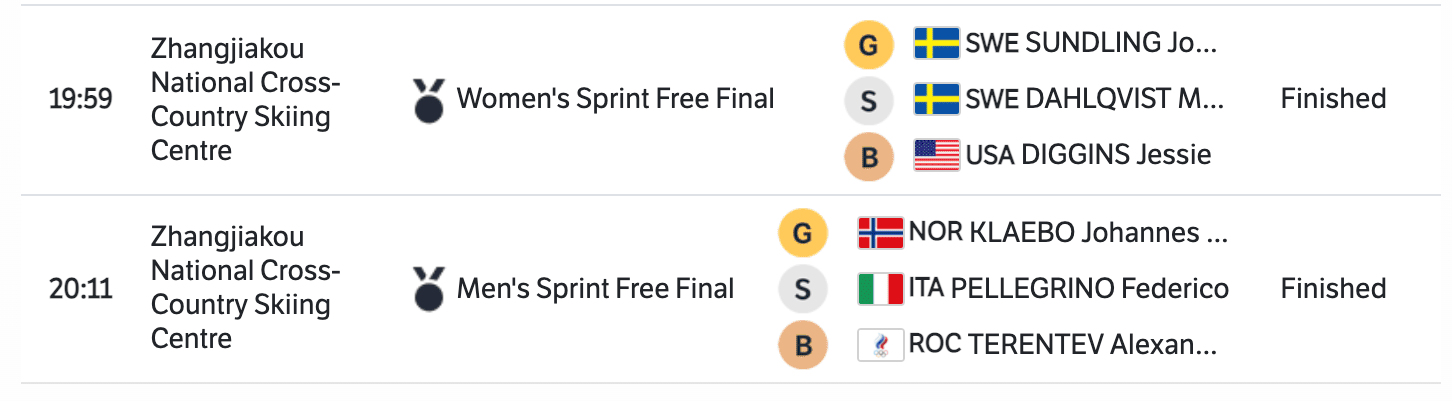
Task: Click the bronze badge for Diggins
Action: pyautogui.click(x=868, y=156)
